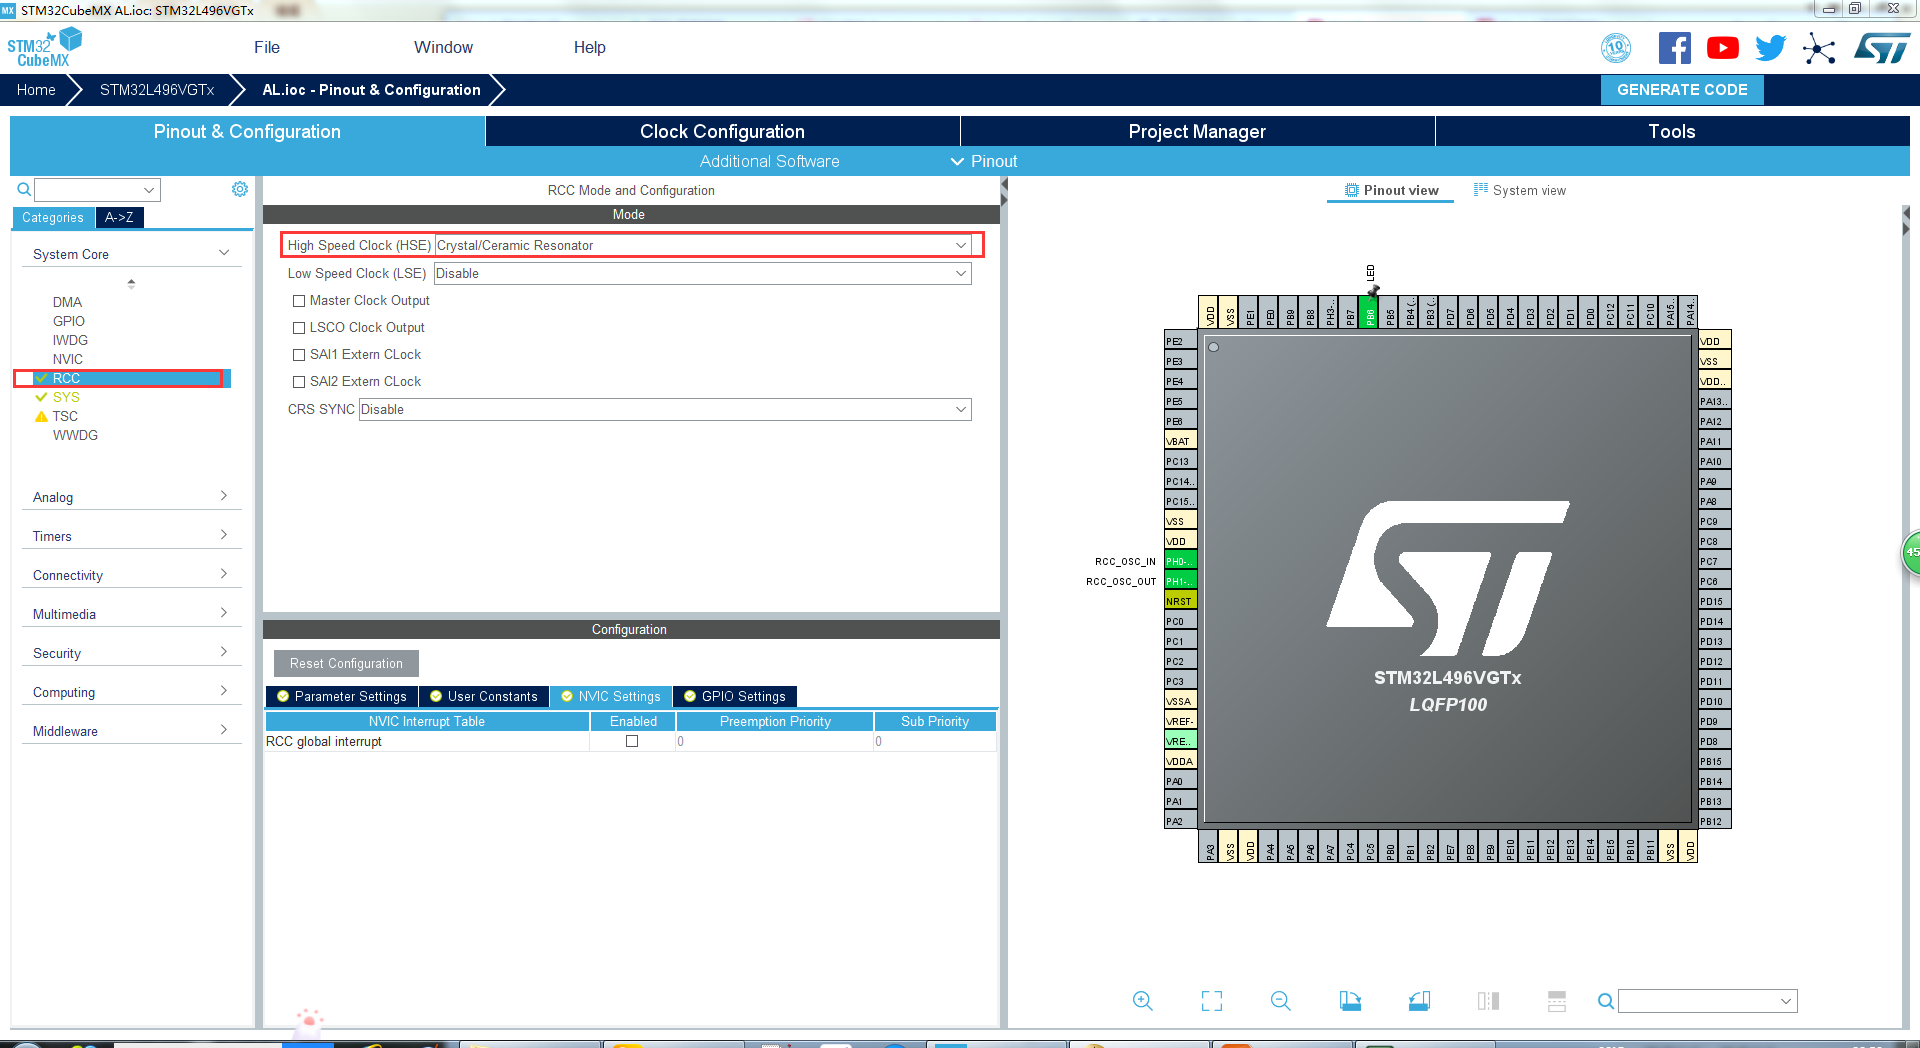
Task: Go to Home breadcrumb
Action: tap(36, 90)
